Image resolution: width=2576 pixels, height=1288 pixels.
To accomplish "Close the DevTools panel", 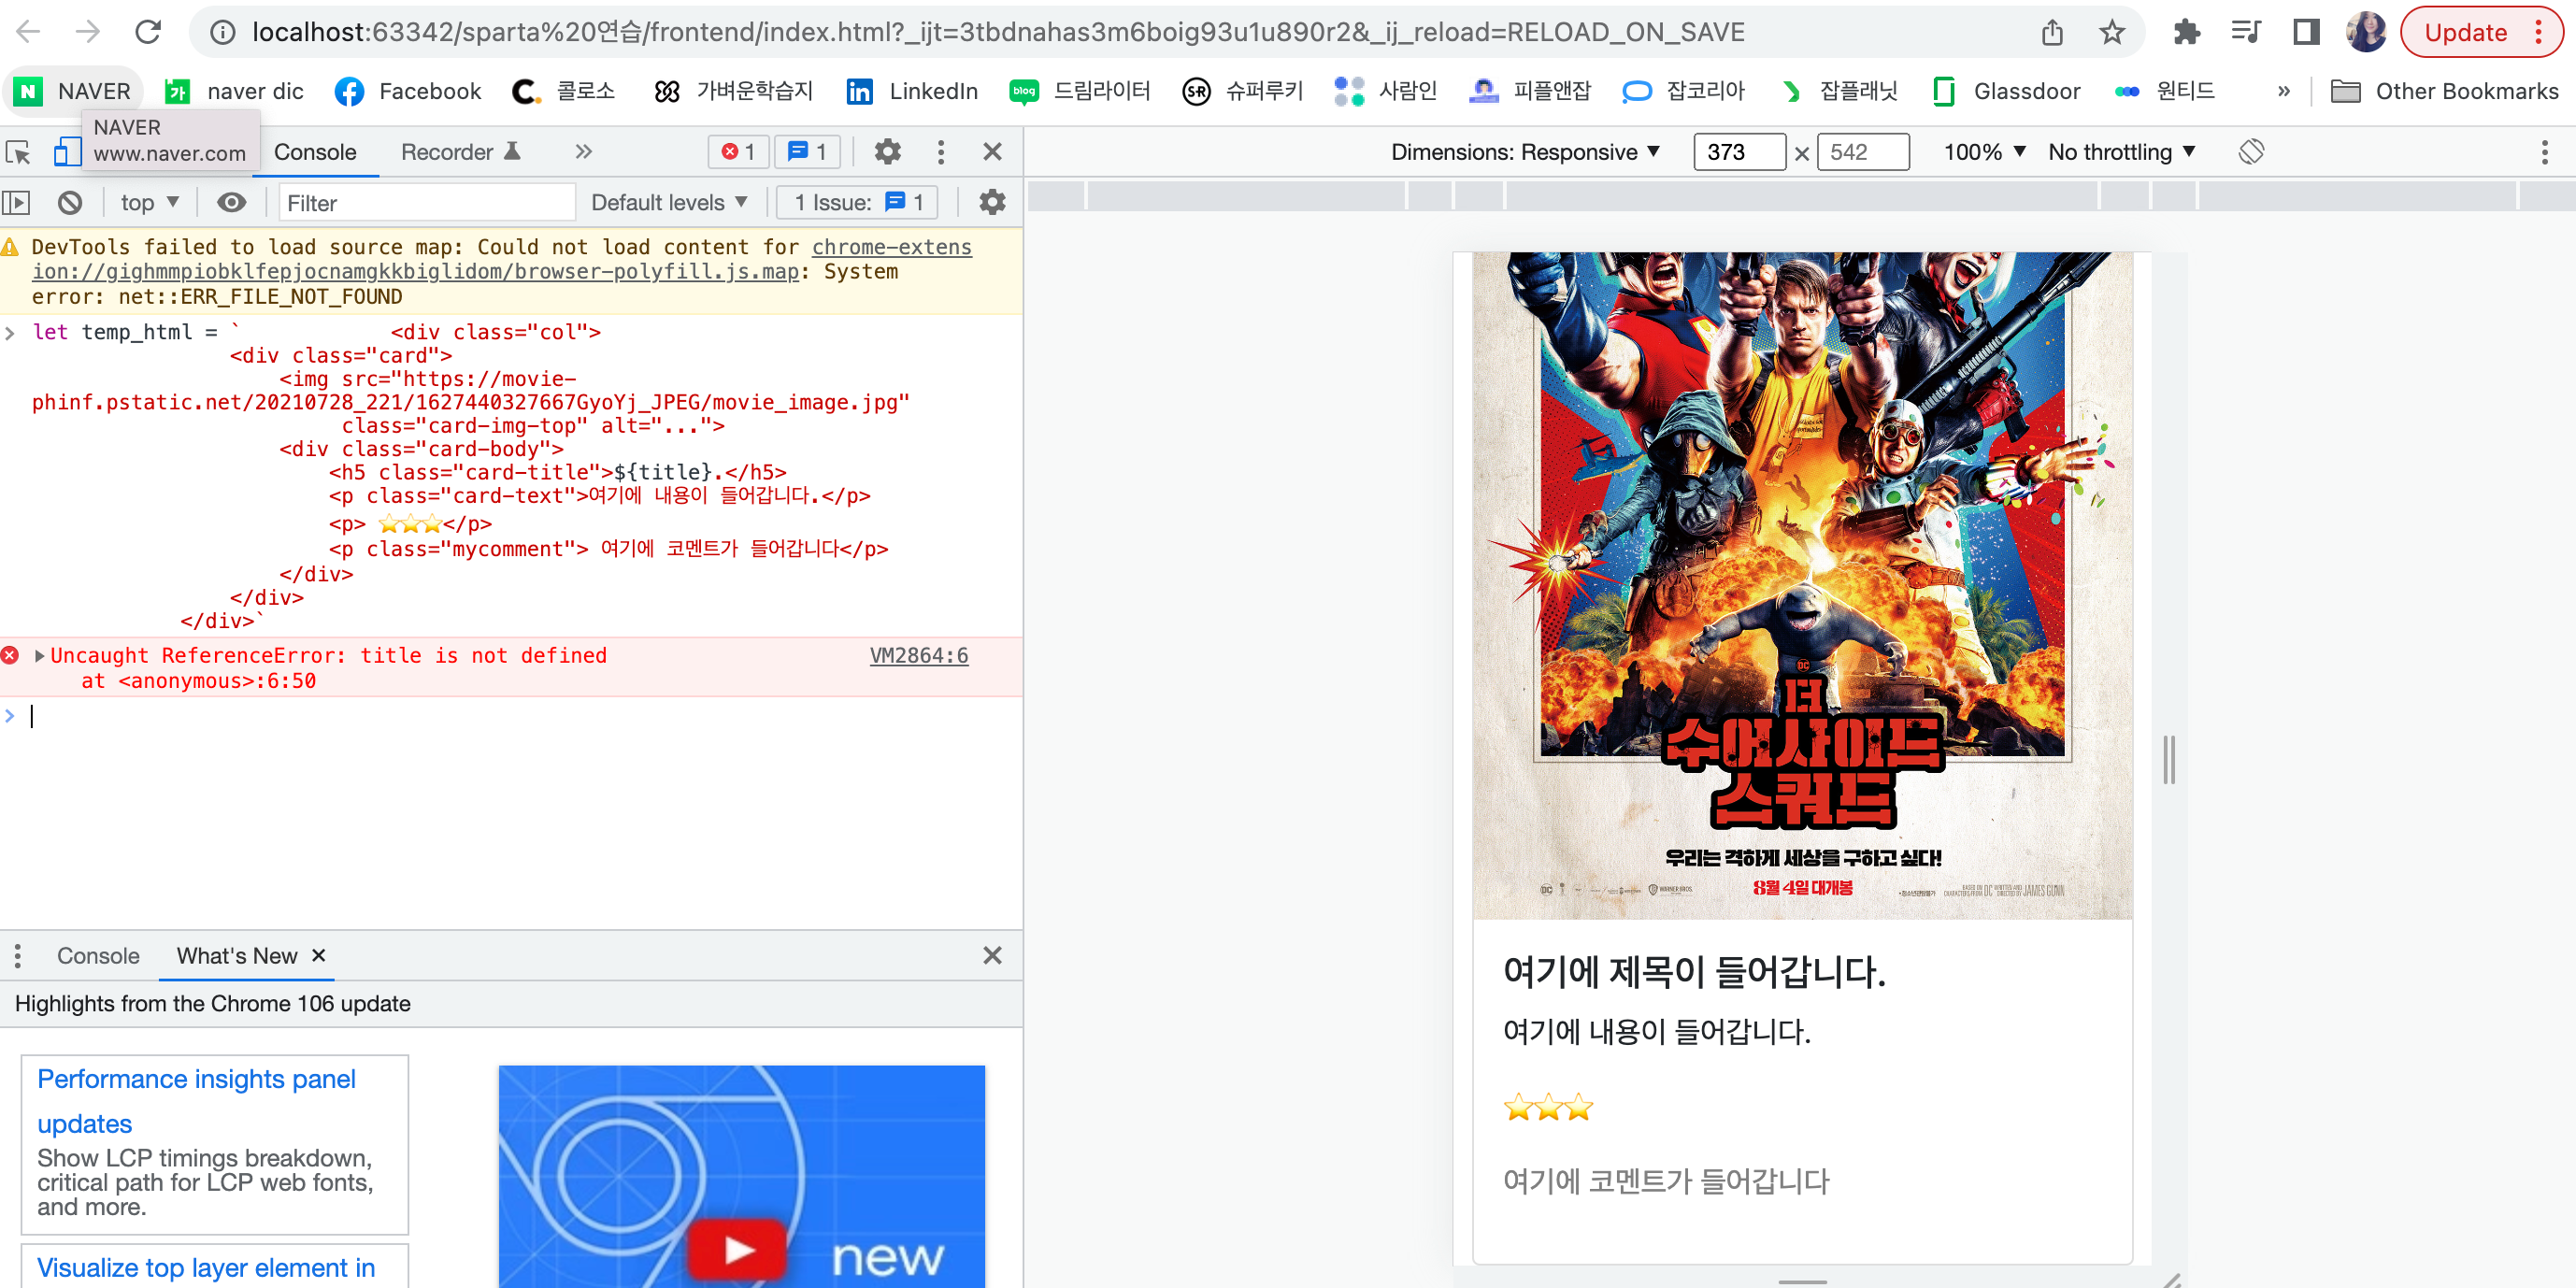I will [992, 152].
